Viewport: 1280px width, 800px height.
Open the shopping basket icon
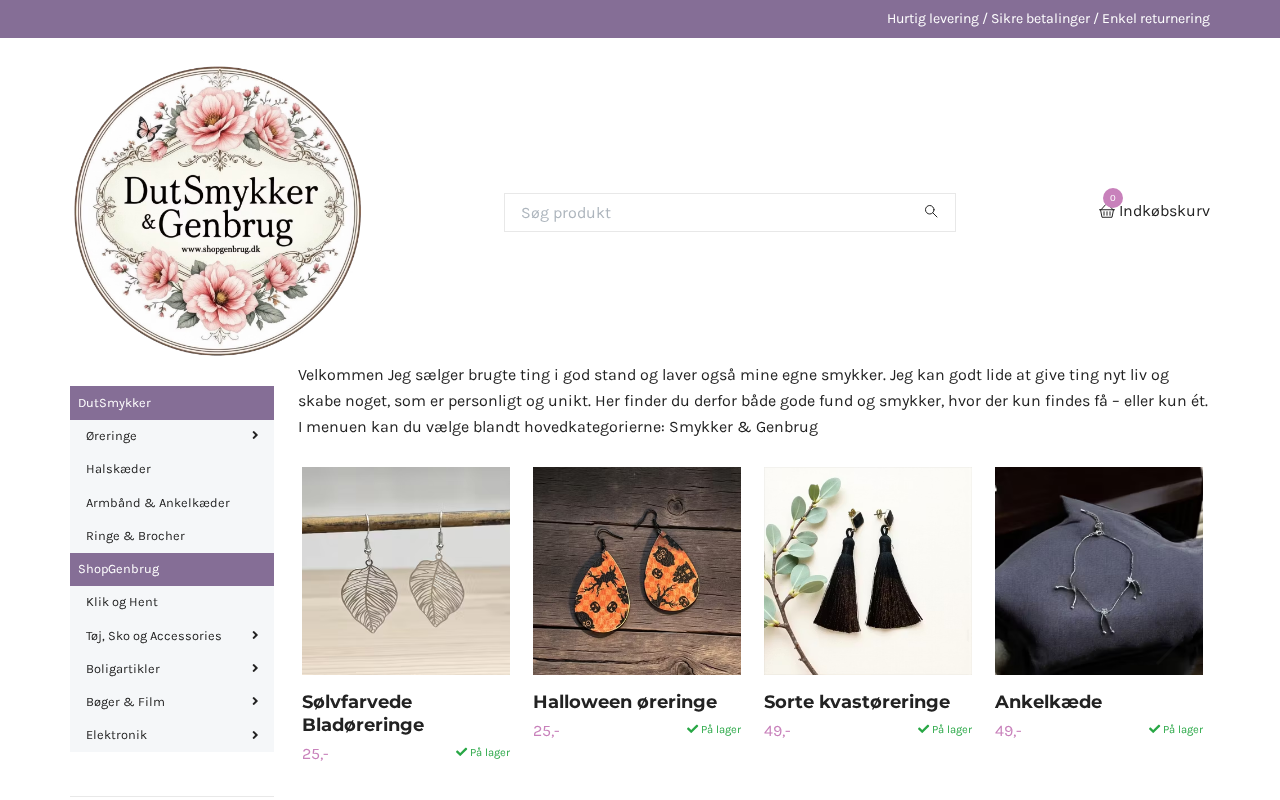point(1107,211)
